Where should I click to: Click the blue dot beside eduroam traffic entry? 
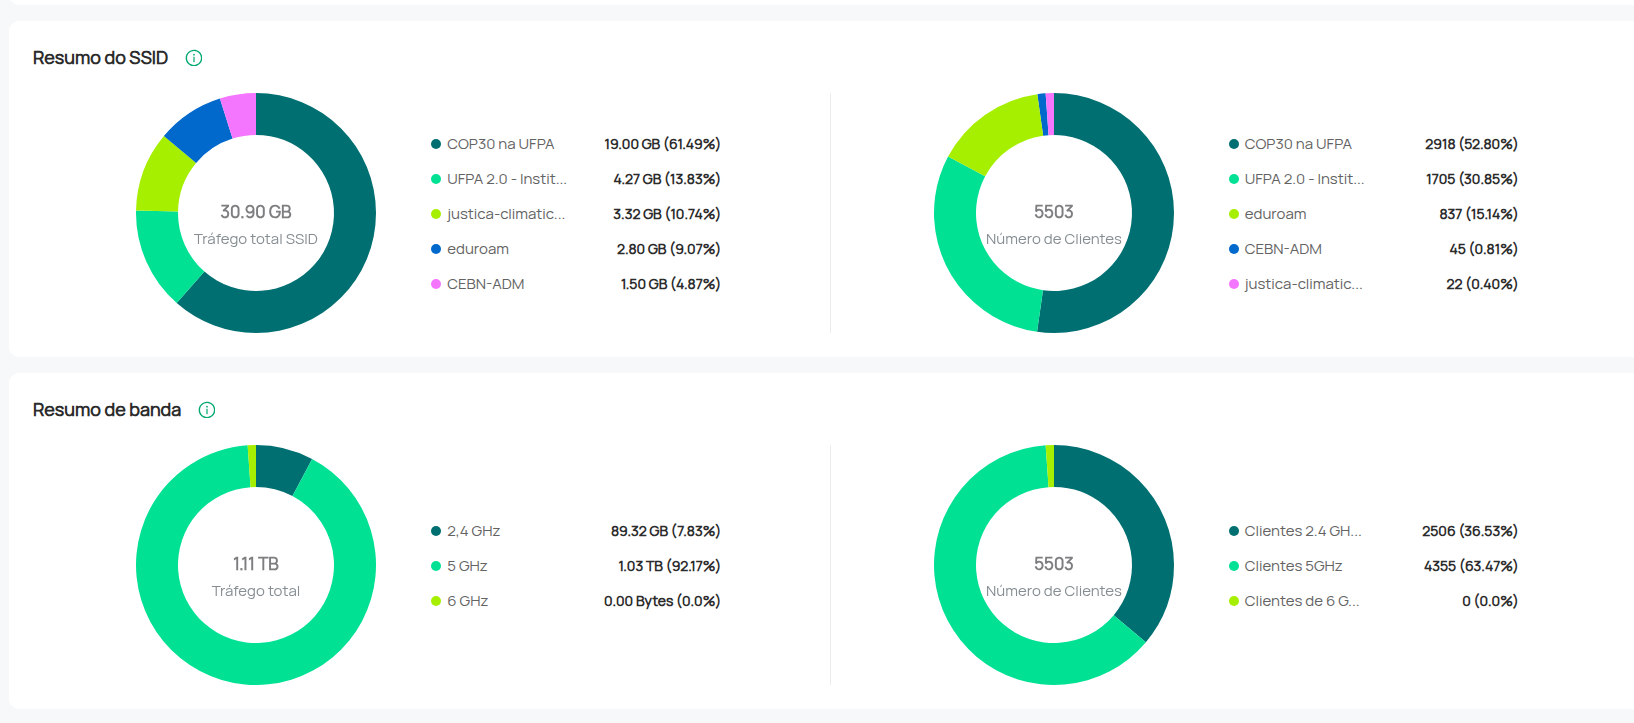click(436, 249)
